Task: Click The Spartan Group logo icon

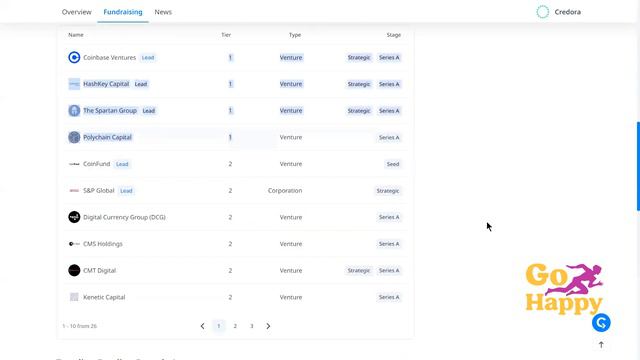Action: (74, 111)
